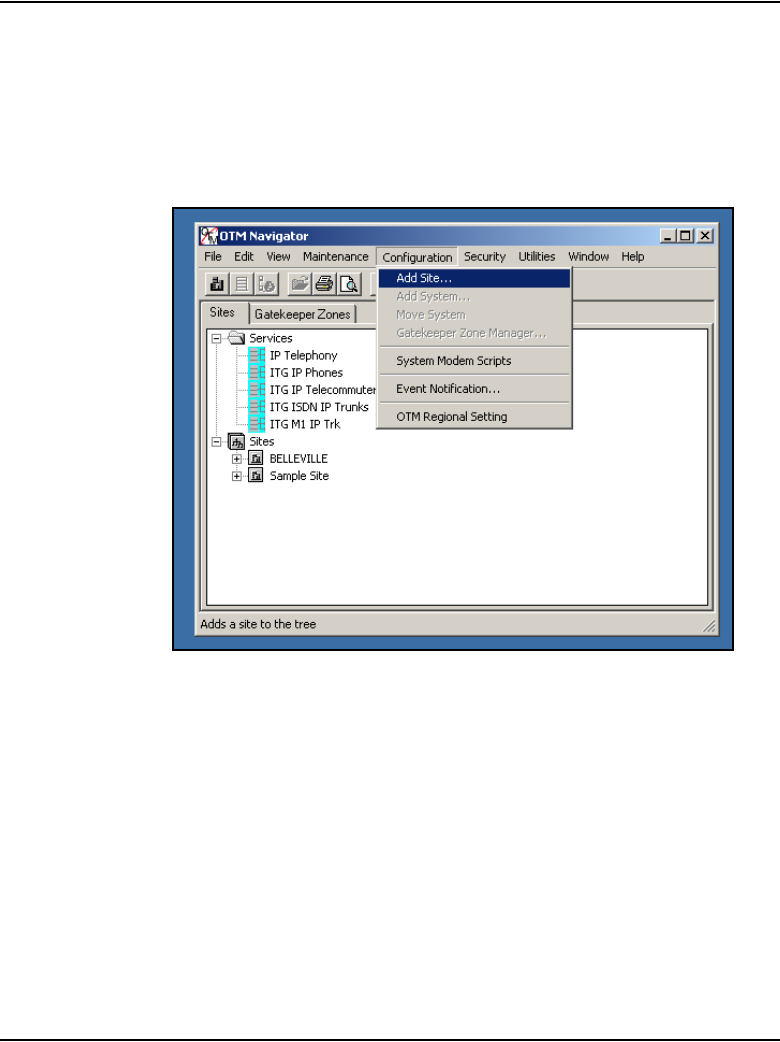This screenshot has height=1042, width=780.
Task: Select ITG M1 IP Trk row
Action: coord(305,424)
